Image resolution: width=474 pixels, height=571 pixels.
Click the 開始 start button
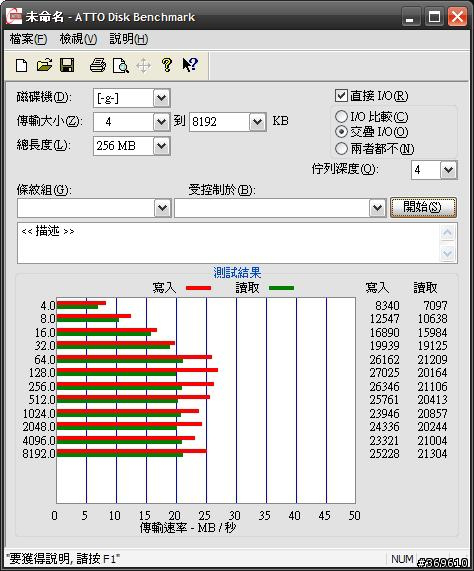[423, 208]
